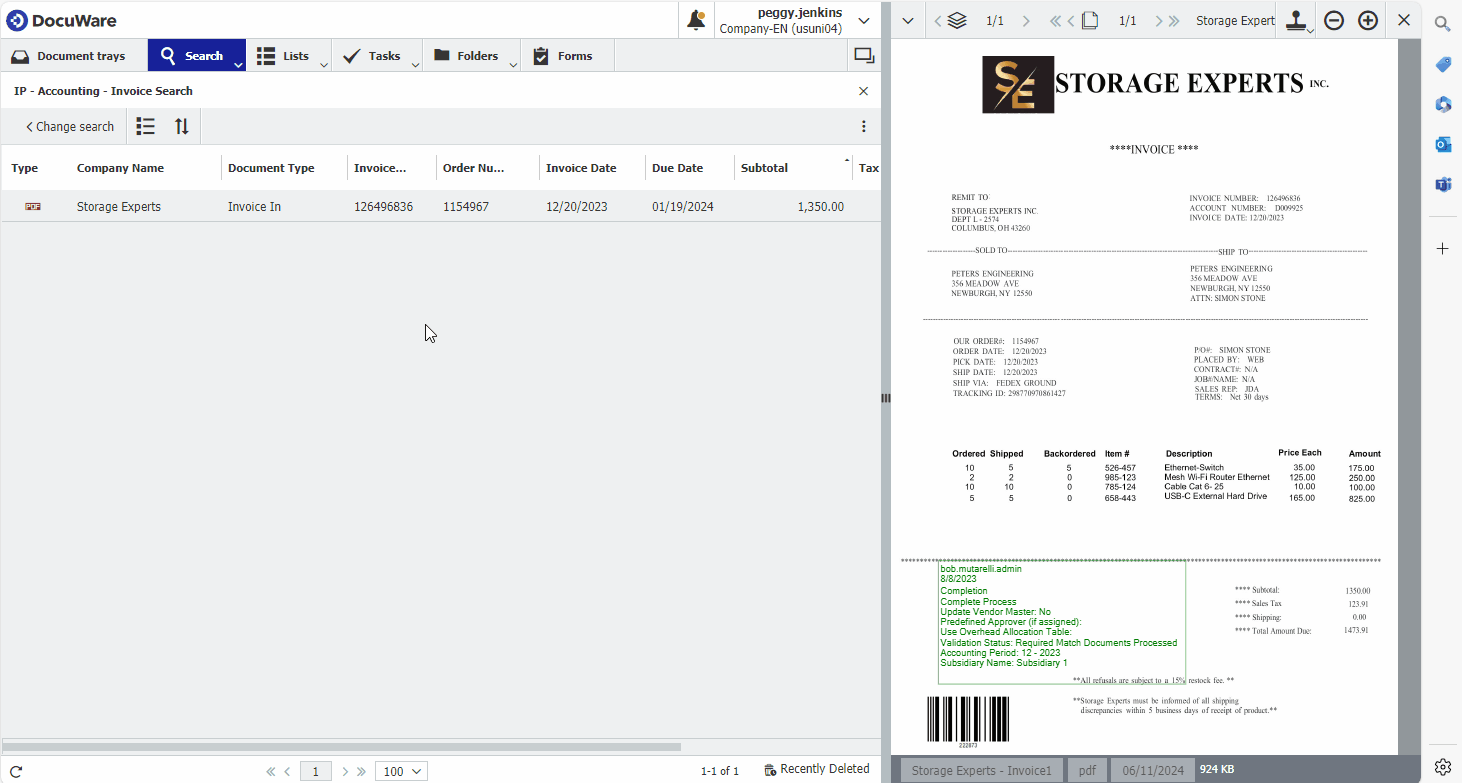Image resolution: width=1462 pixels, height=783 pixels.
Task: Switch to the Document trays tab
Action: (70, 56)
